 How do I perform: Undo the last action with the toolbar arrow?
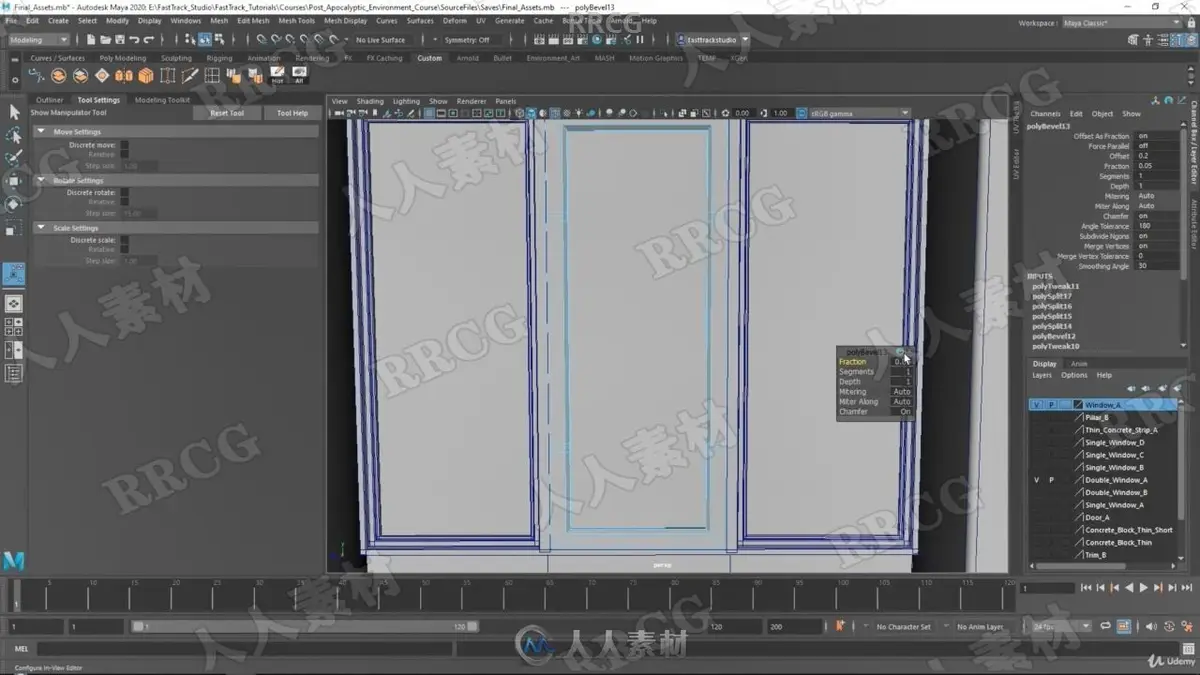click(x=134, y=40)
